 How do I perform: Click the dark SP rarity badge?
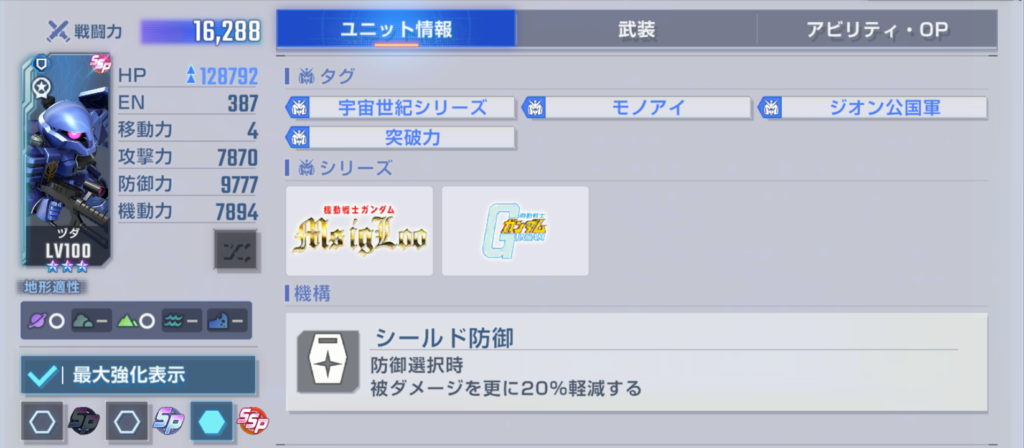point(83,421)
